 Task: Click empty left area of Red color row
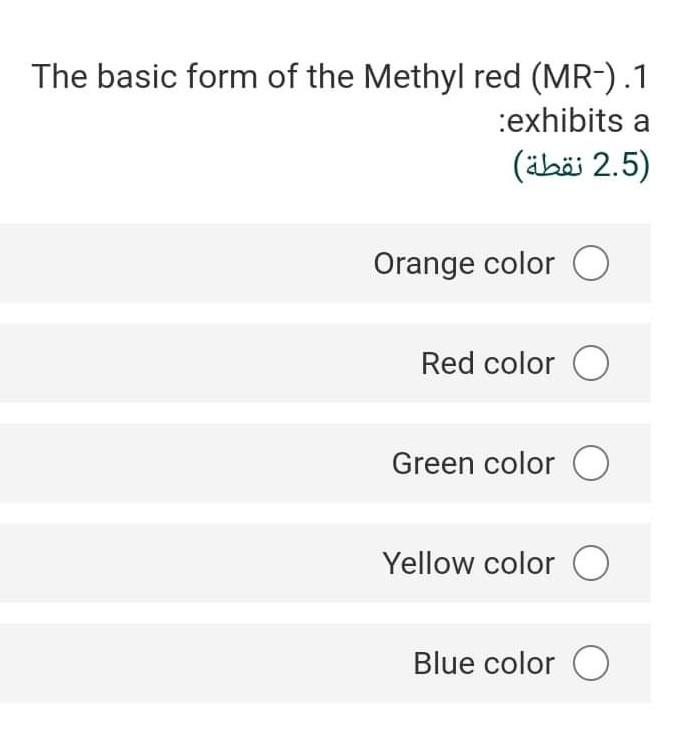[150, 364]
